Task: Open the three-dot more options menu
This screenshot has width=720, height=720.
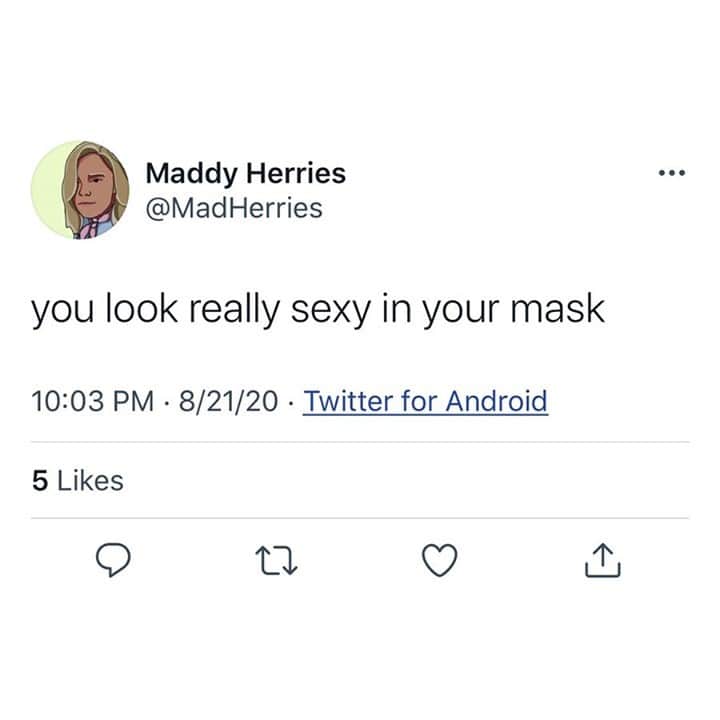Action: (x=672, y=173)
